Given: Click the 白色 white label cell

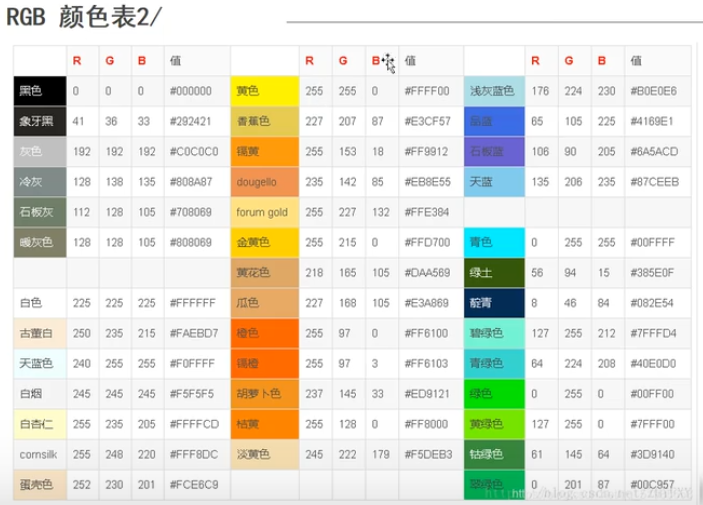Looking at the screenshot, I should pos(40,303).
